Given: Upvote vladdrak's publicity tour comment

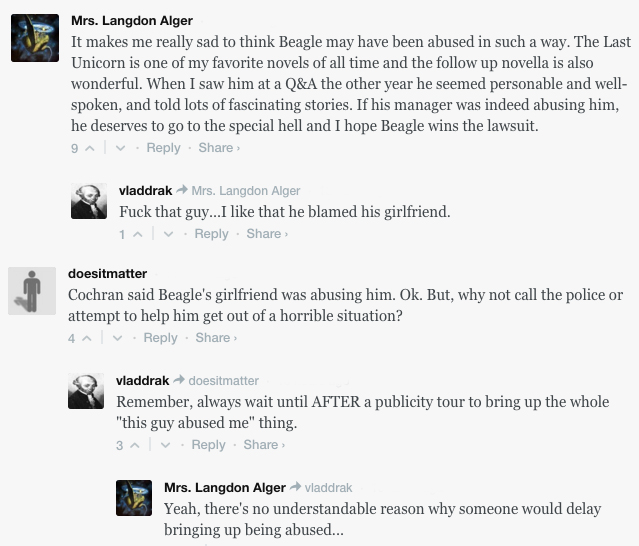Looking at the screenshot, I should [x=135, y=445].
